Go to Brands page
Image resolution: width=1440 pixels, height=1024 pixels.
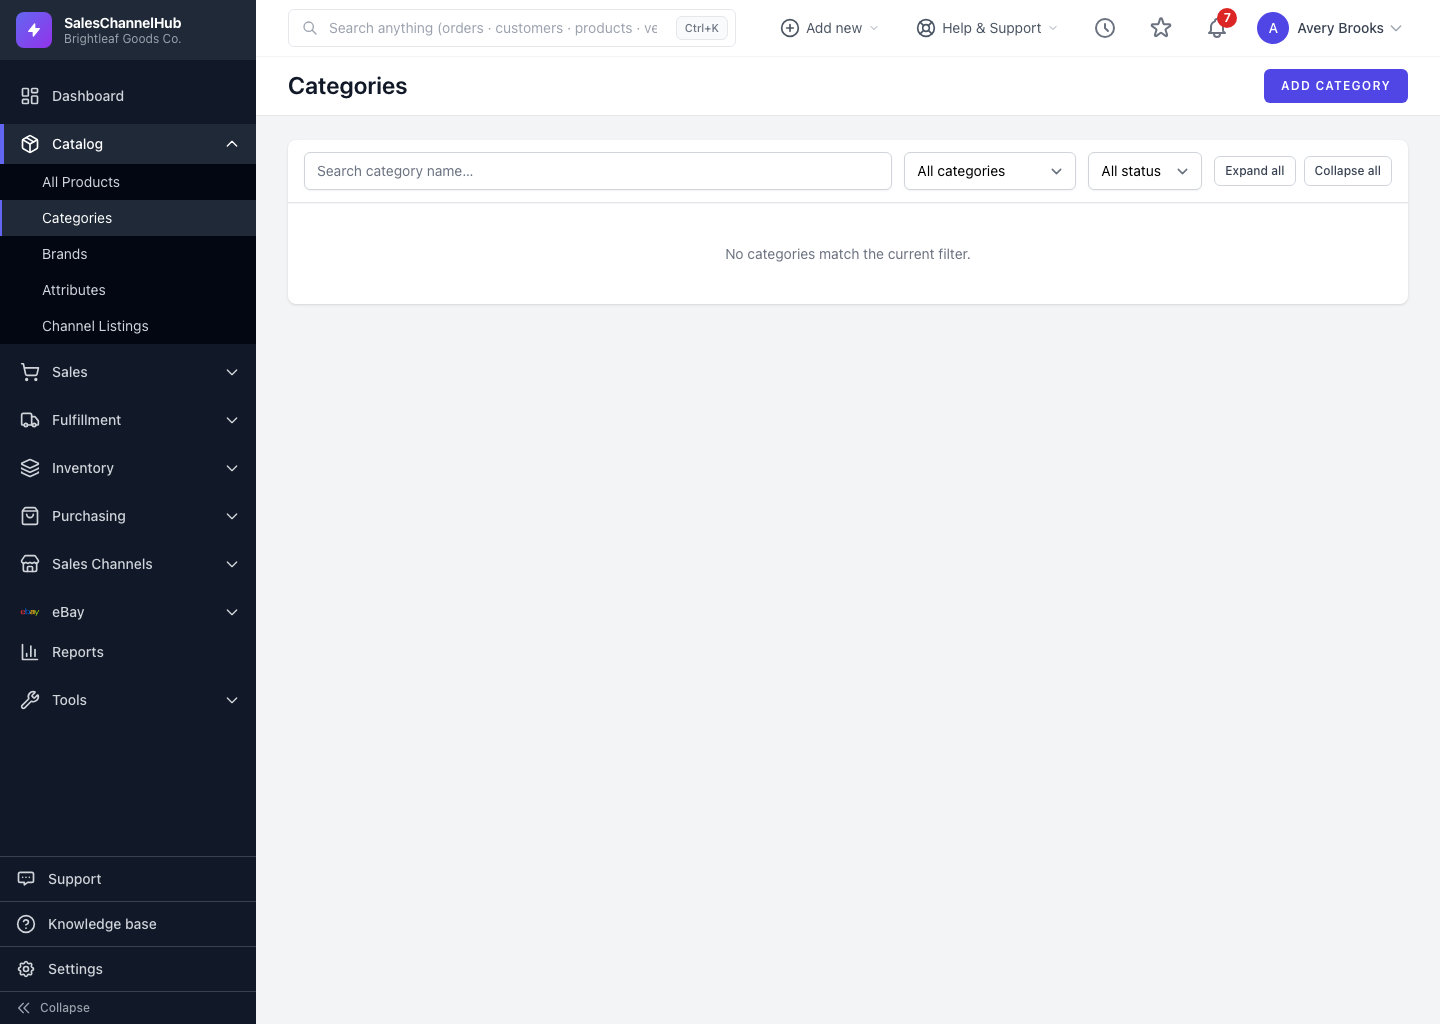click(x=128, y=254)
